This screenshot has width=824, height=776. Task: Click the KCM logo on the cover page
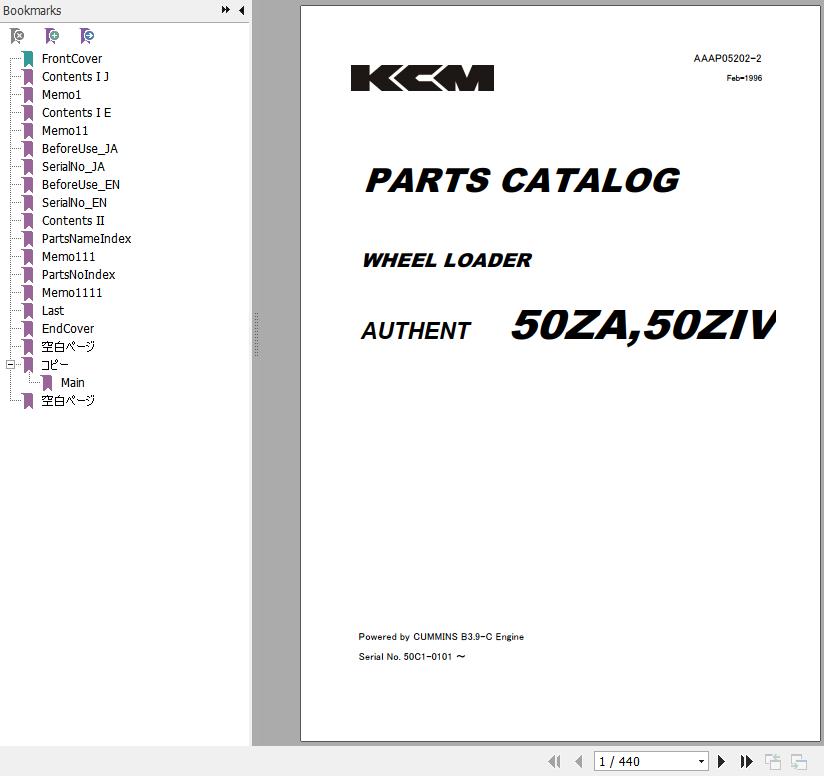coord(423,78)
